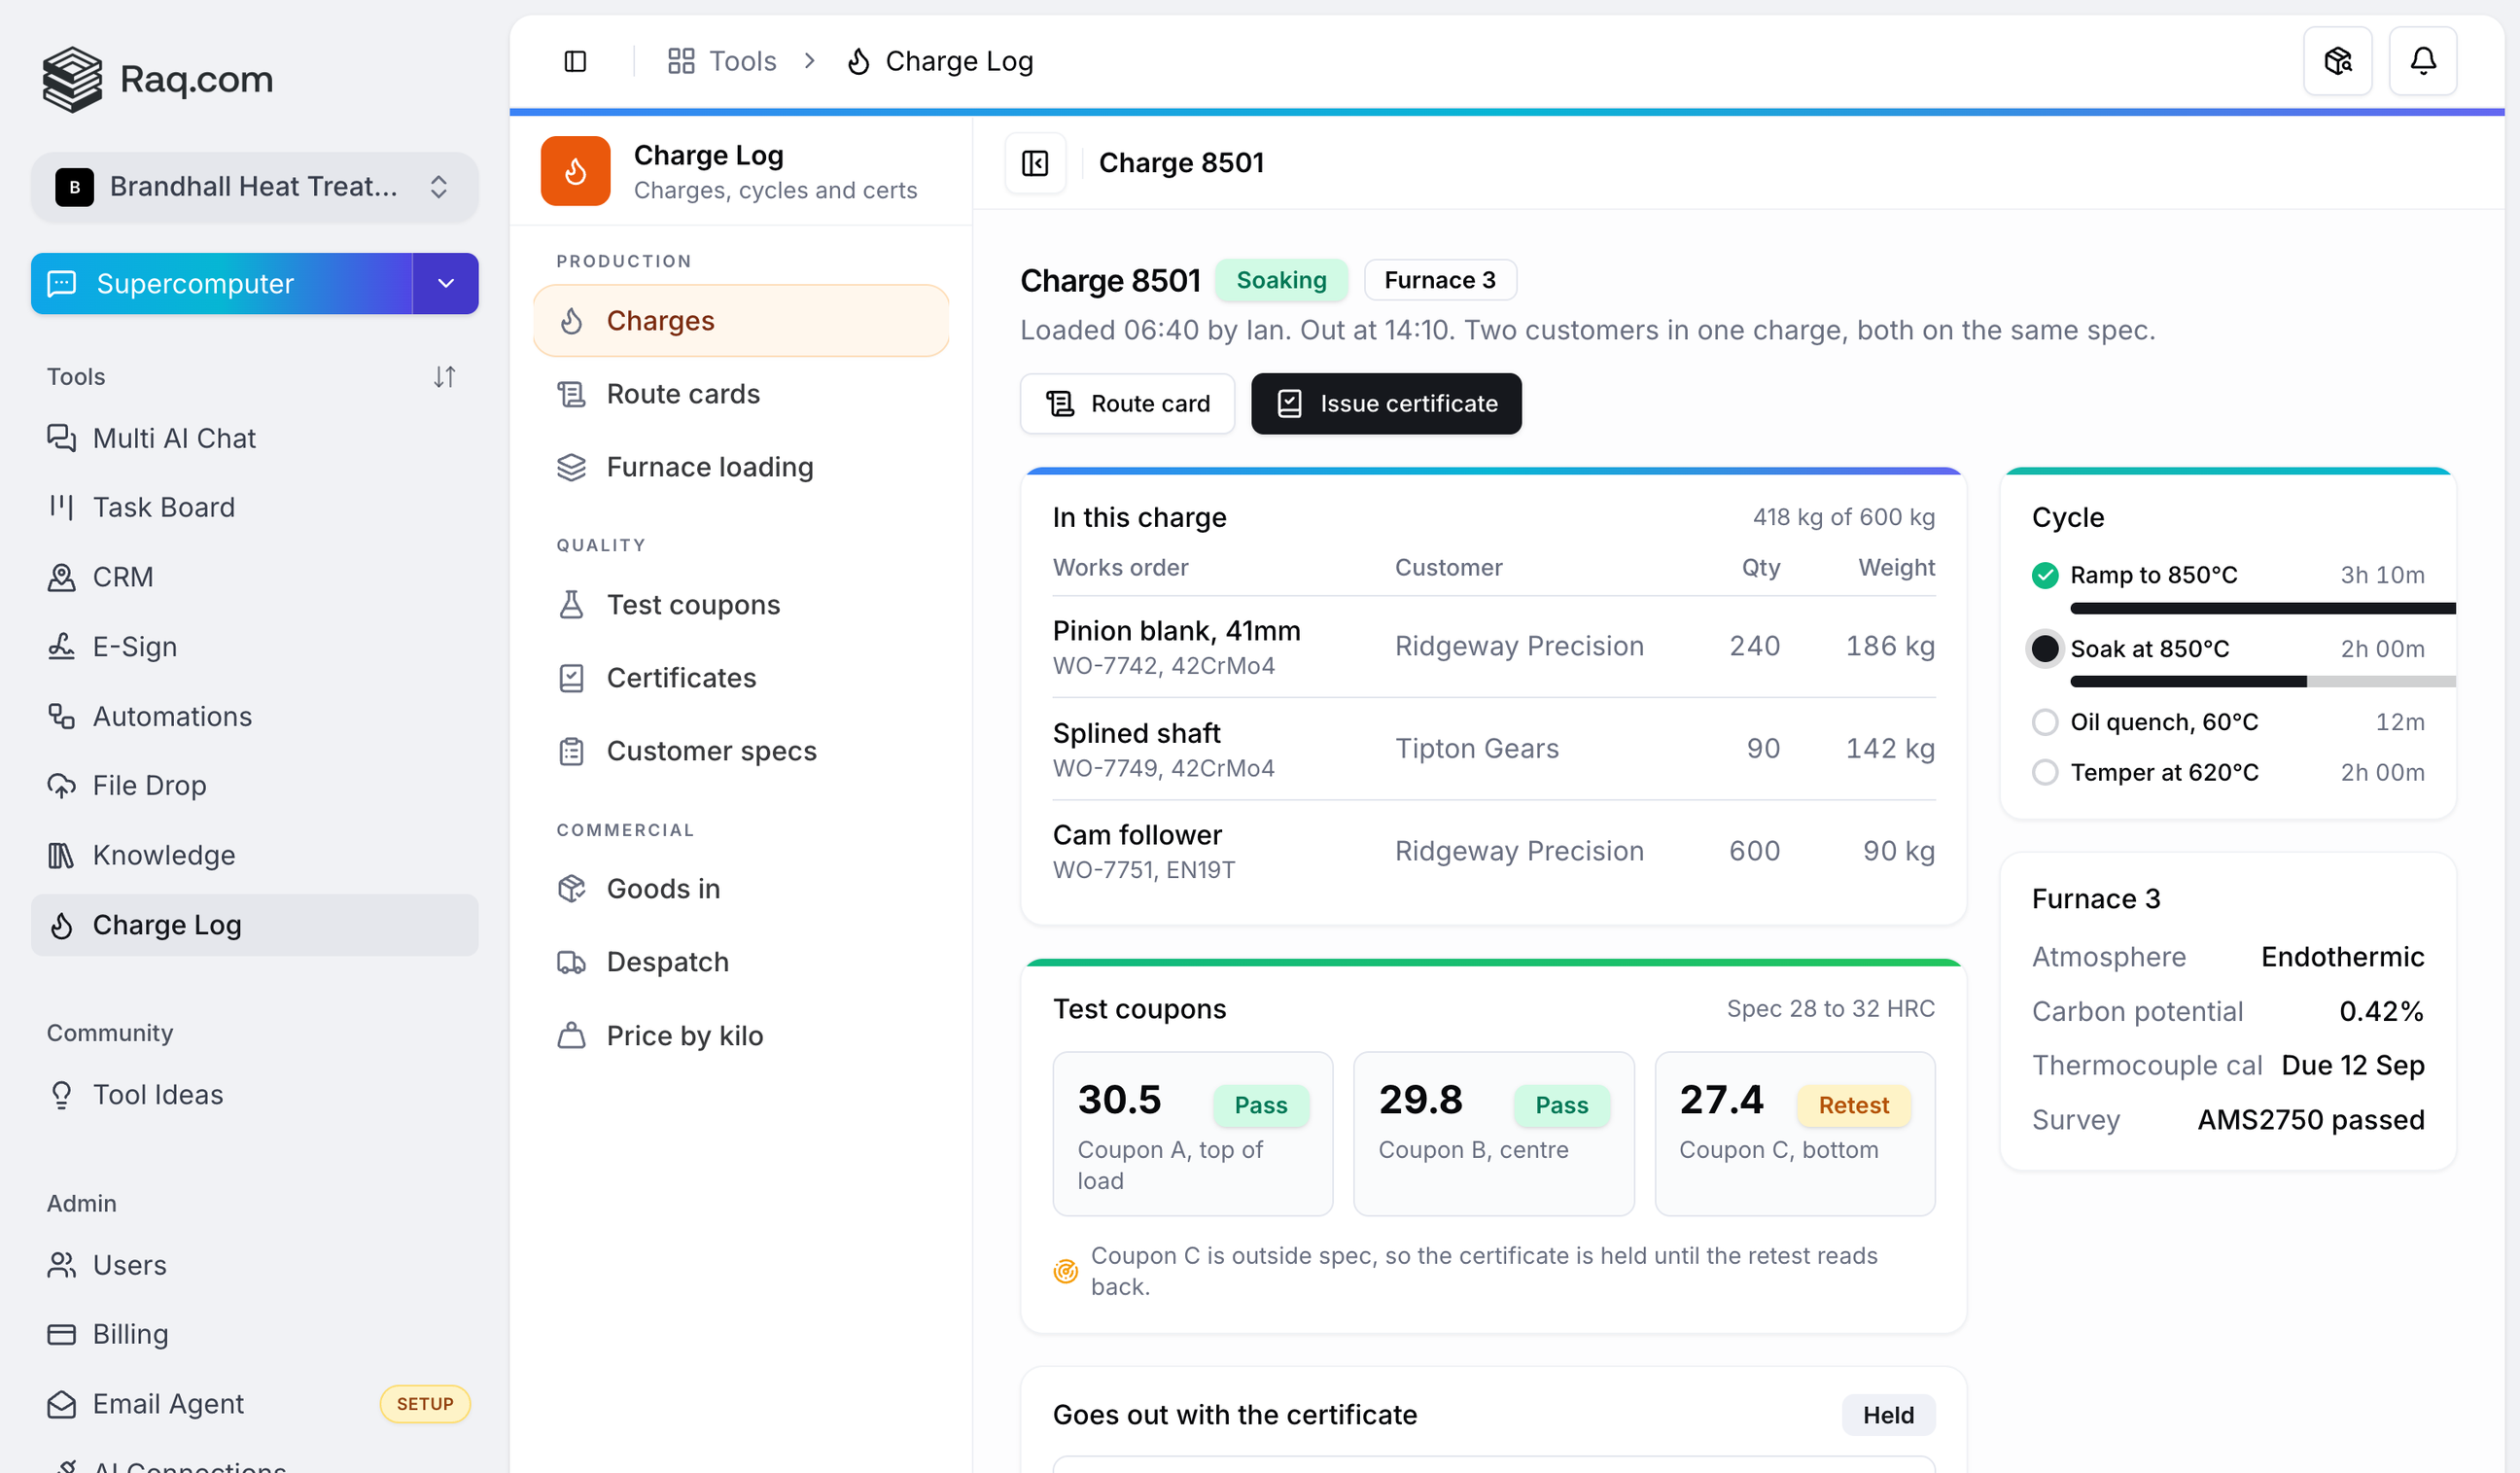Toggle the sidebar panel icon in header
Screen dimensions: 2520x1473
pos(575,61)
